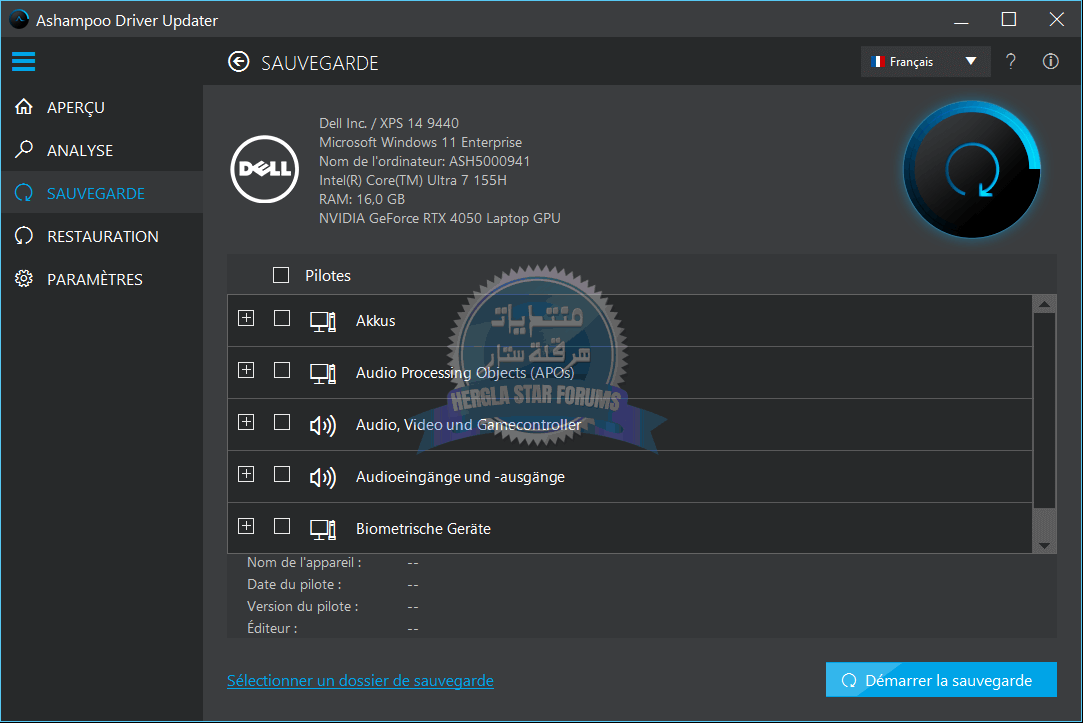The image size is (1083, 723).
Task: Expand the Audio, Video und Gamecontroller group
Action: [x=246, y=422]
